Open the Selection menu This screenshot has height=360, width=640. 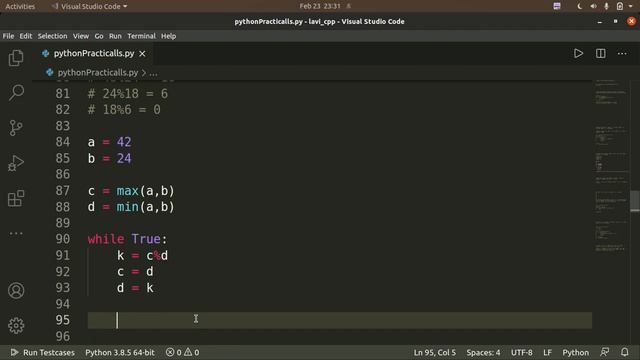(52, 36)
